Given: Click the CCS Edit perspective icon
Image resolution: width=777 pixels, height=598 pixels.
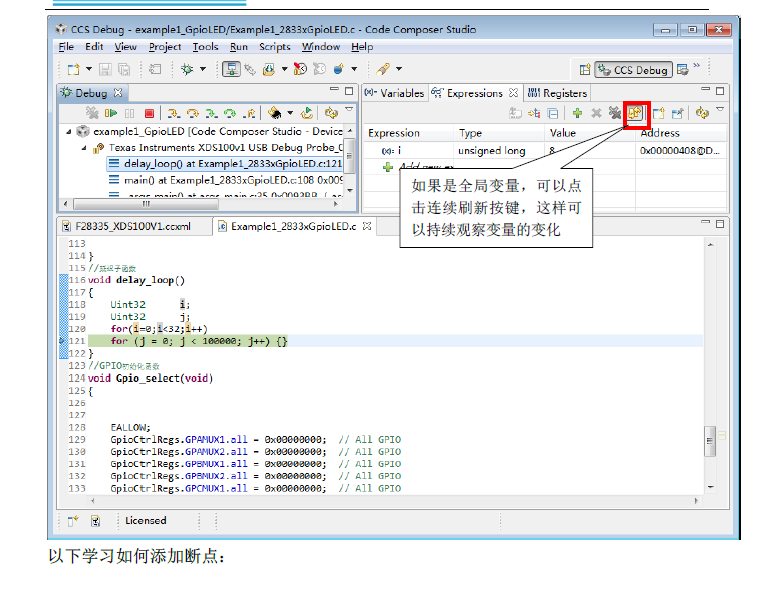Looking at the screenshot, I should 683,70.
